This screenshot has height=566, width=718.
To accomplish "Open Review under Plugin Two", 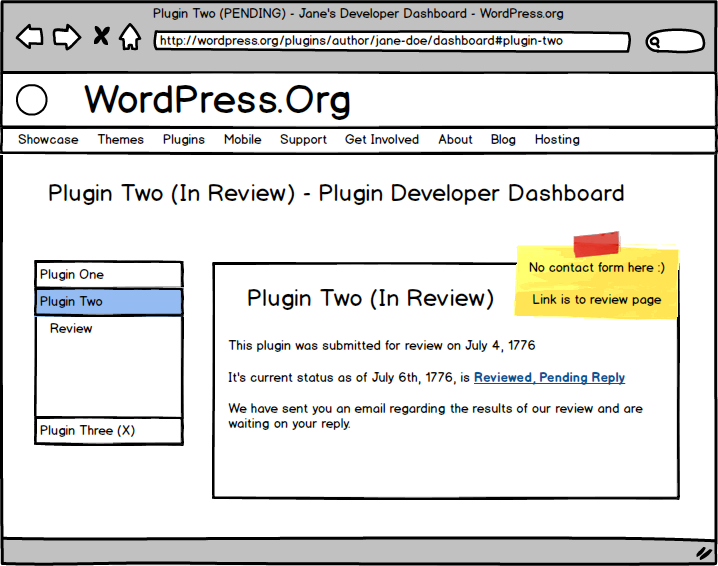I will (x=71, y=329).
